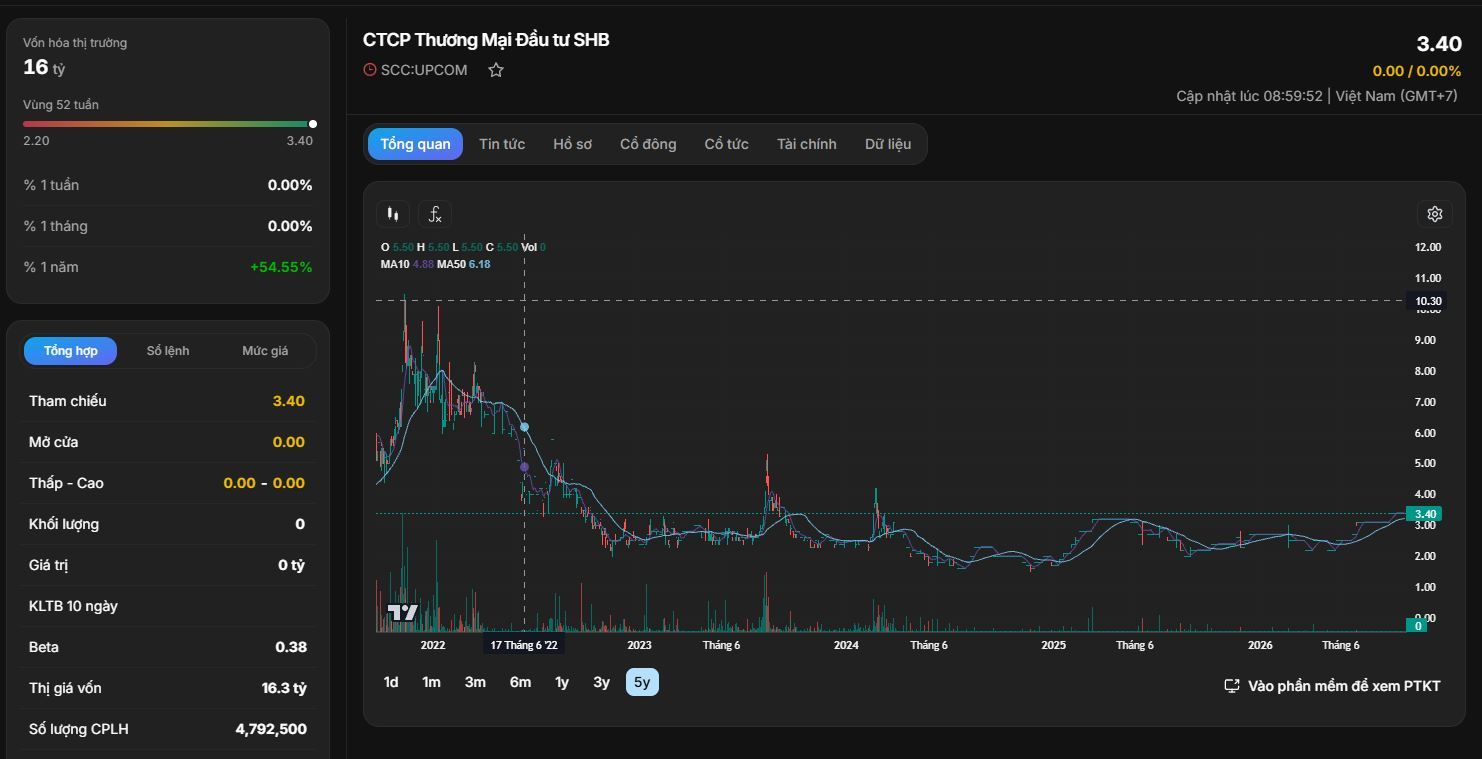Set chart range to 1m
The image size is (1482, 759).
[431, 682]
